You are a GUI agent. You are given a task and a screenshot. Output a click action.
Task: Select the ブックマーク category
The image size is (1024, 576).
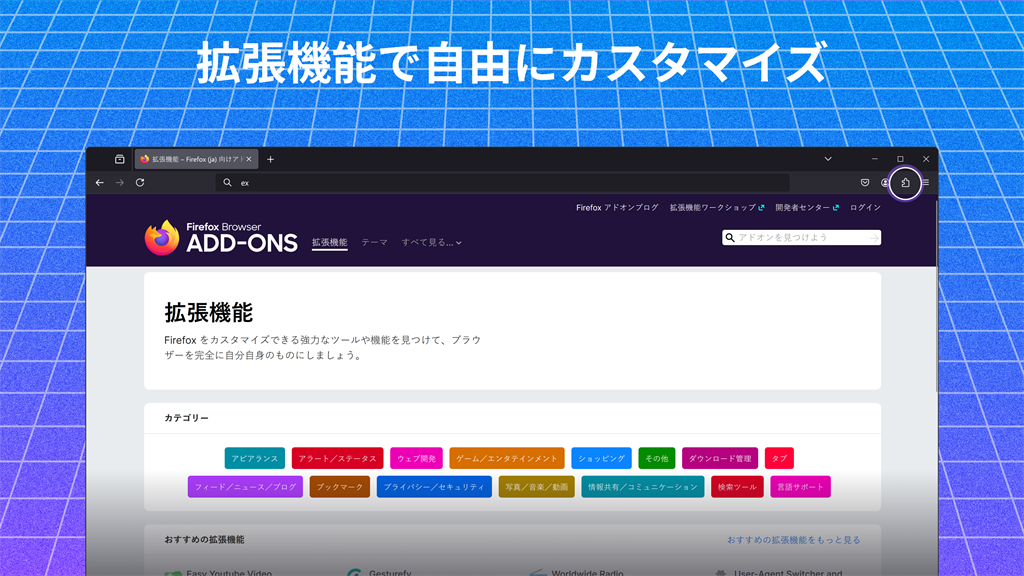point(340,487)
